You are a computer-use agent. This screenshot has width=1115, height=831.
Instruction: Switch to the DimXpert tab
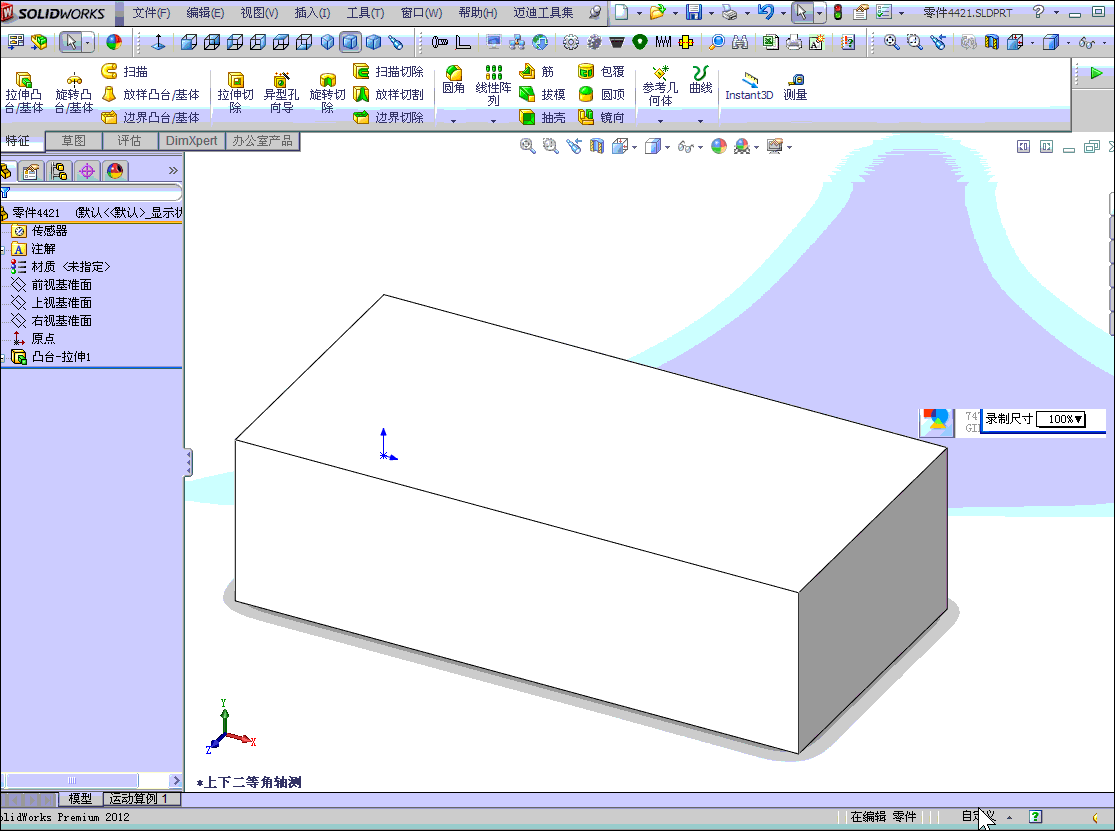point(191,141)
